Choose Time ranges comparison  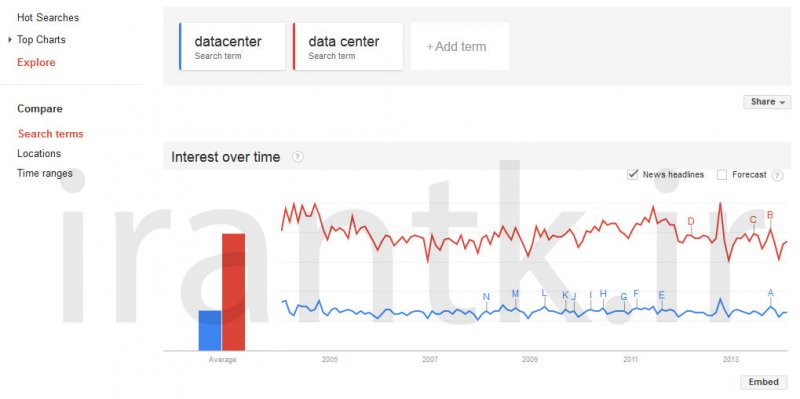[45, 173]
